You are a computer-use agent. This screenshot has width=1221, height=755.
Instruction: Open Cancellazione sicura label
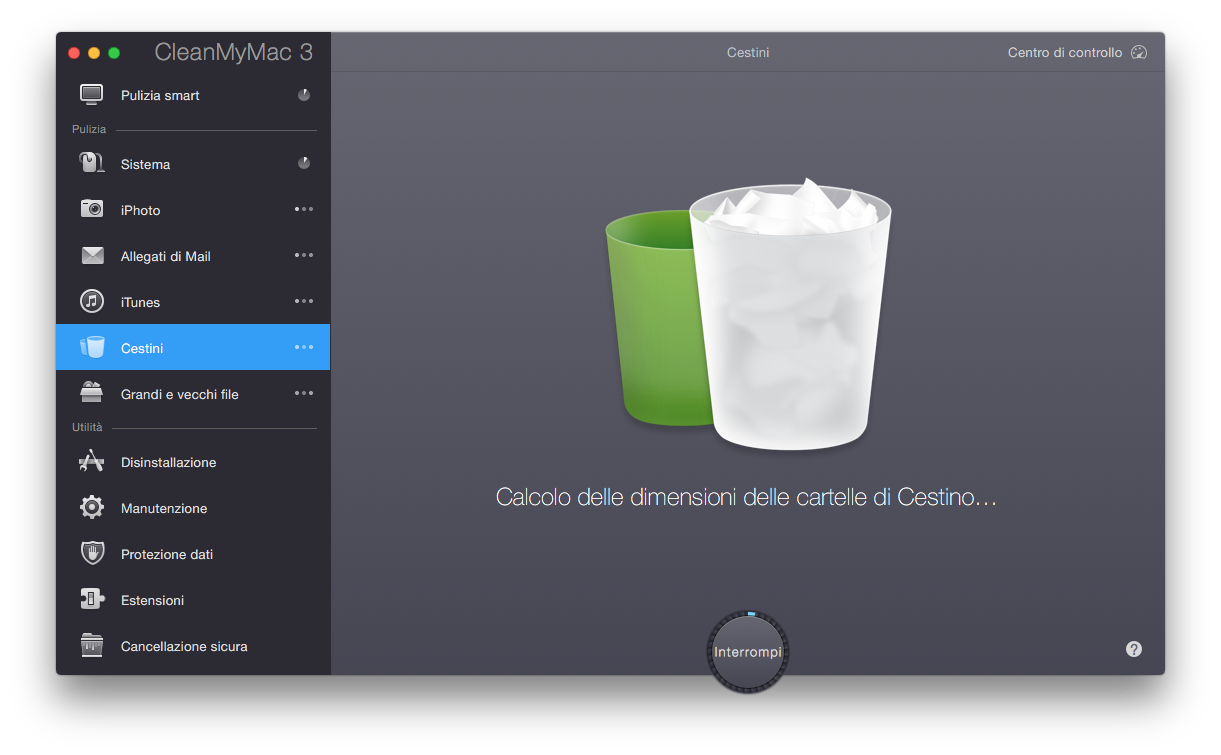(184, 646)
